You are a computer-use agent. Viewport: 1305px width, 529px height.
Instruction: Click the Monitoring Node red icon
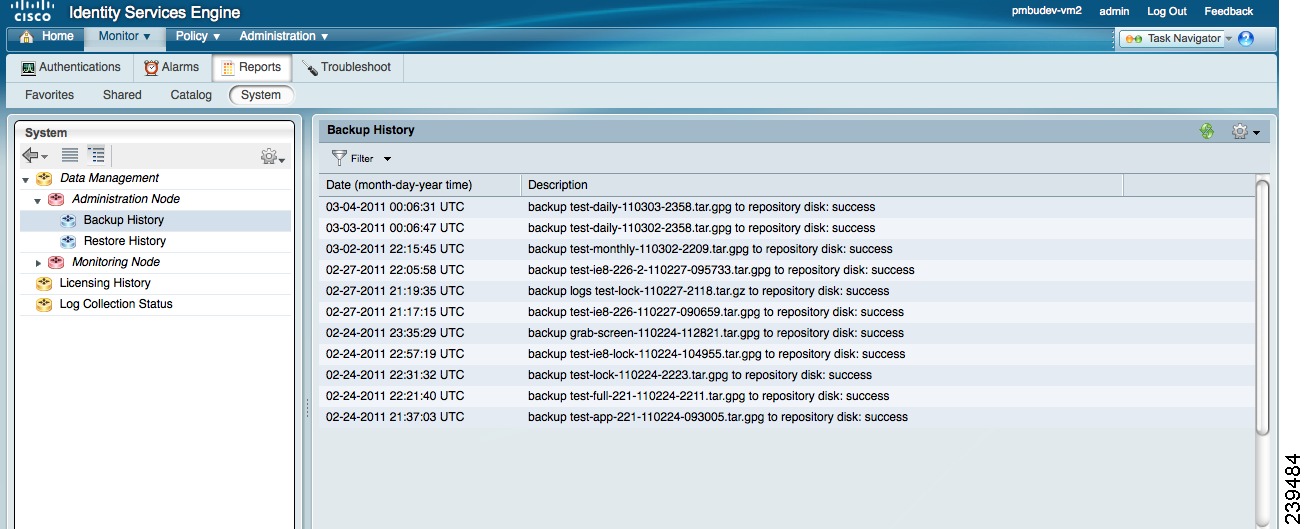point(55,263)
